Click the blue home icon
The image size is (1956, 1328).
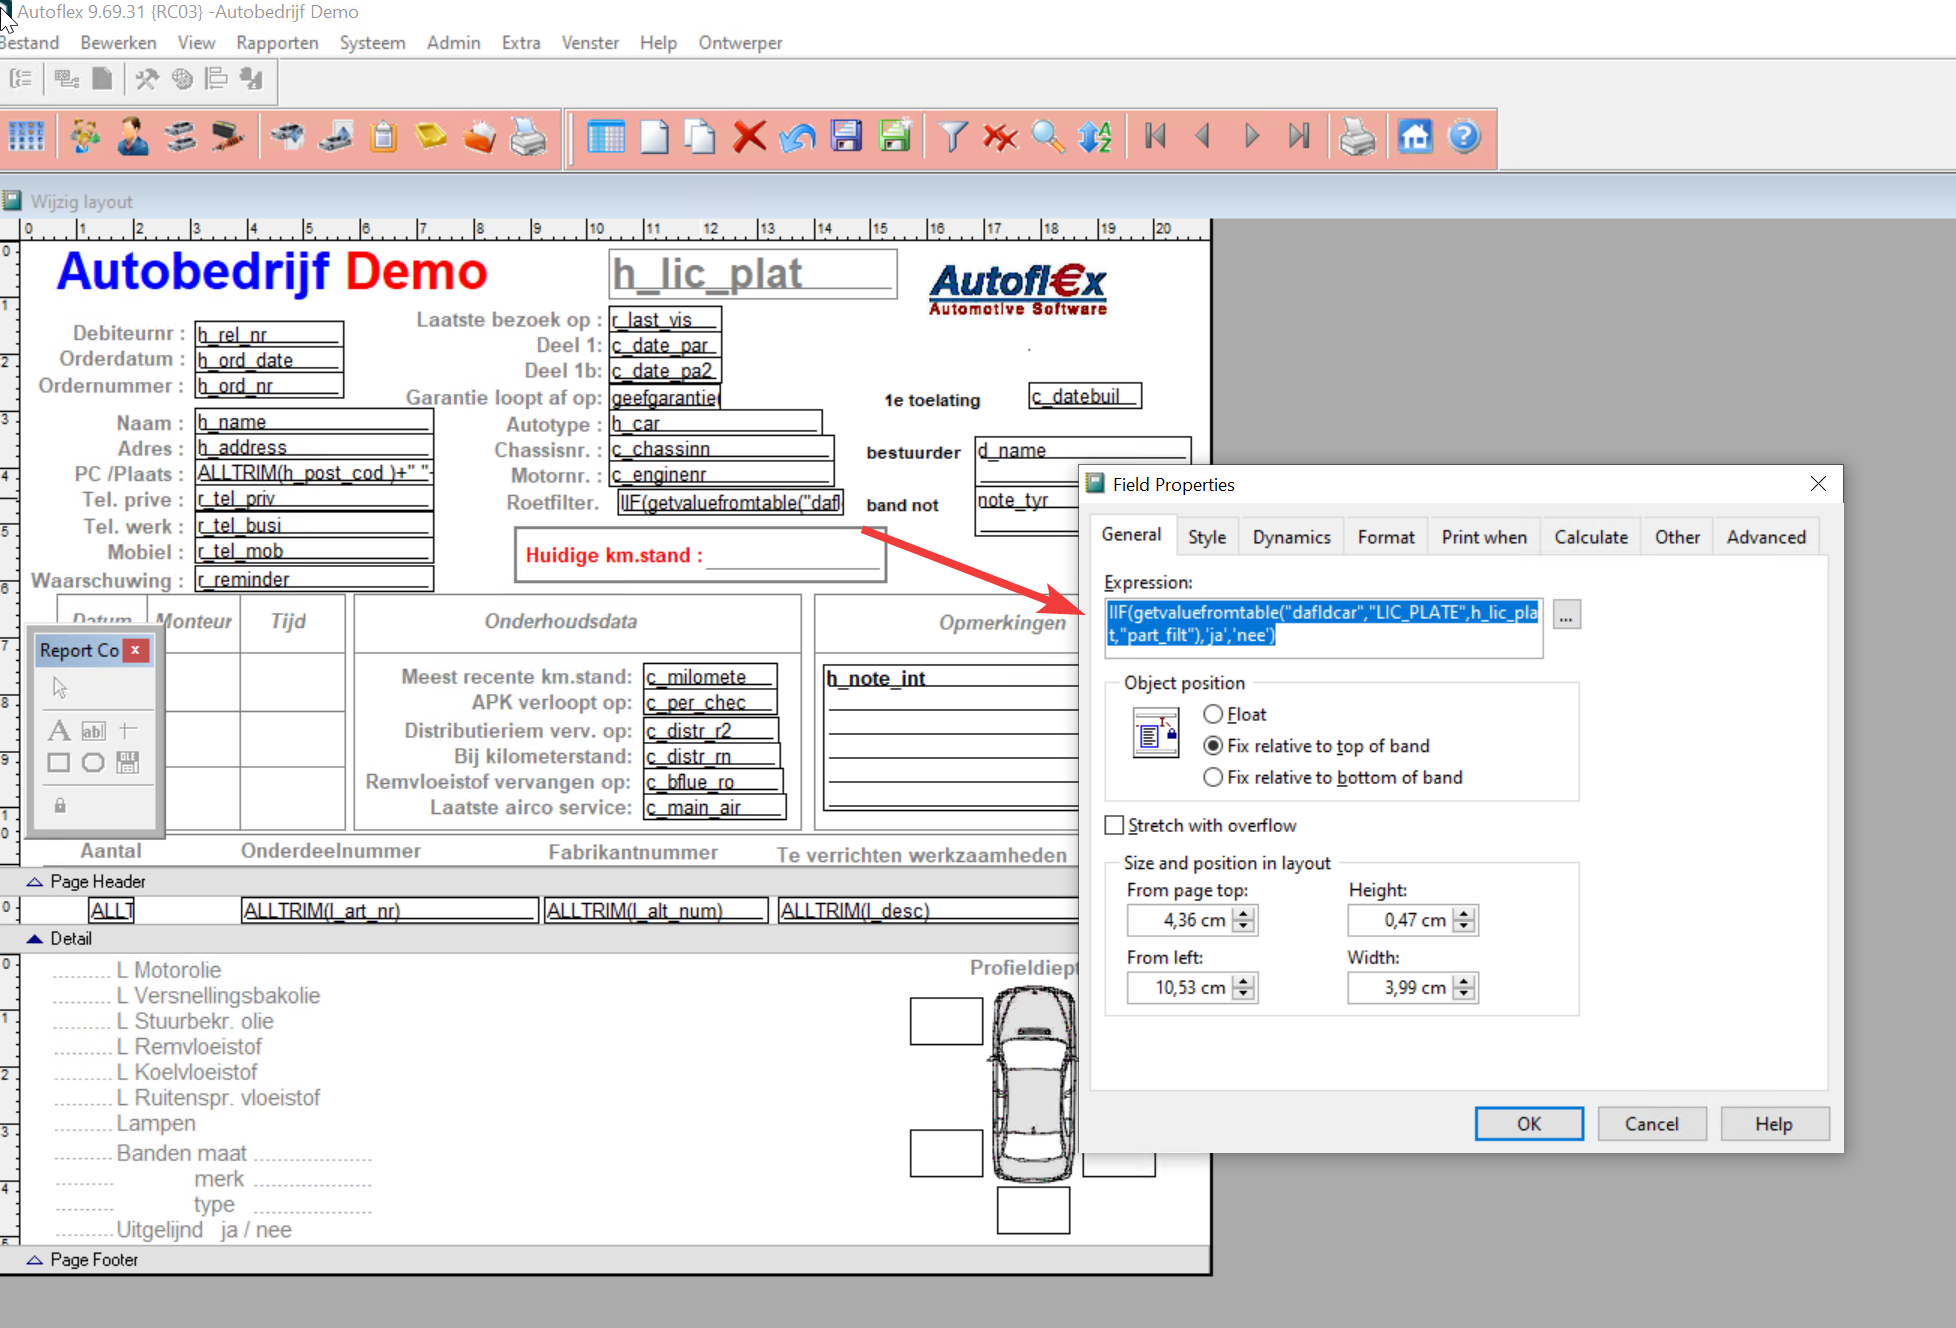1415,136
